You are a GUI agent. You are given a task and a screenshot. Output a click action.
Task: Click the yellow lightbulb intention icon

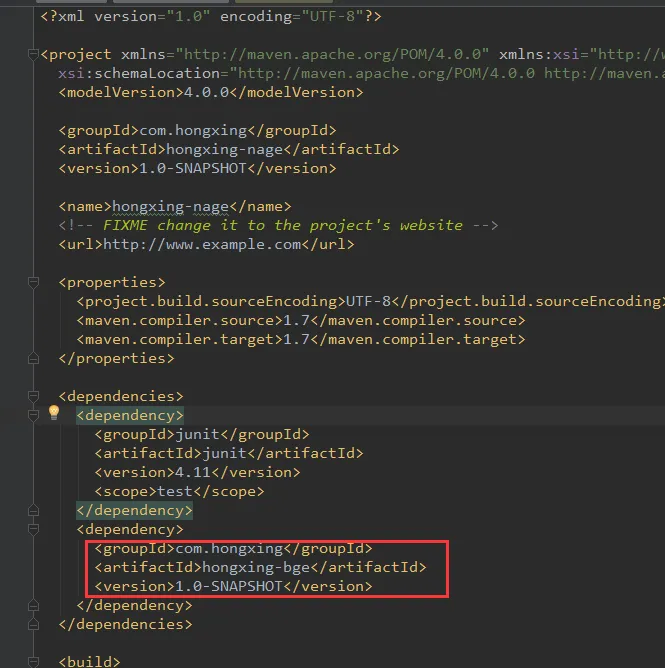pos(54,412)
